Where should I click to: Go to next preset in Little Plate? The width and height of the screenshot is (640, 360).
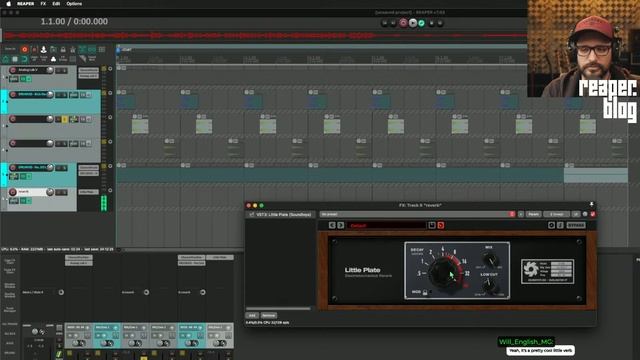(x=340, y=225)
